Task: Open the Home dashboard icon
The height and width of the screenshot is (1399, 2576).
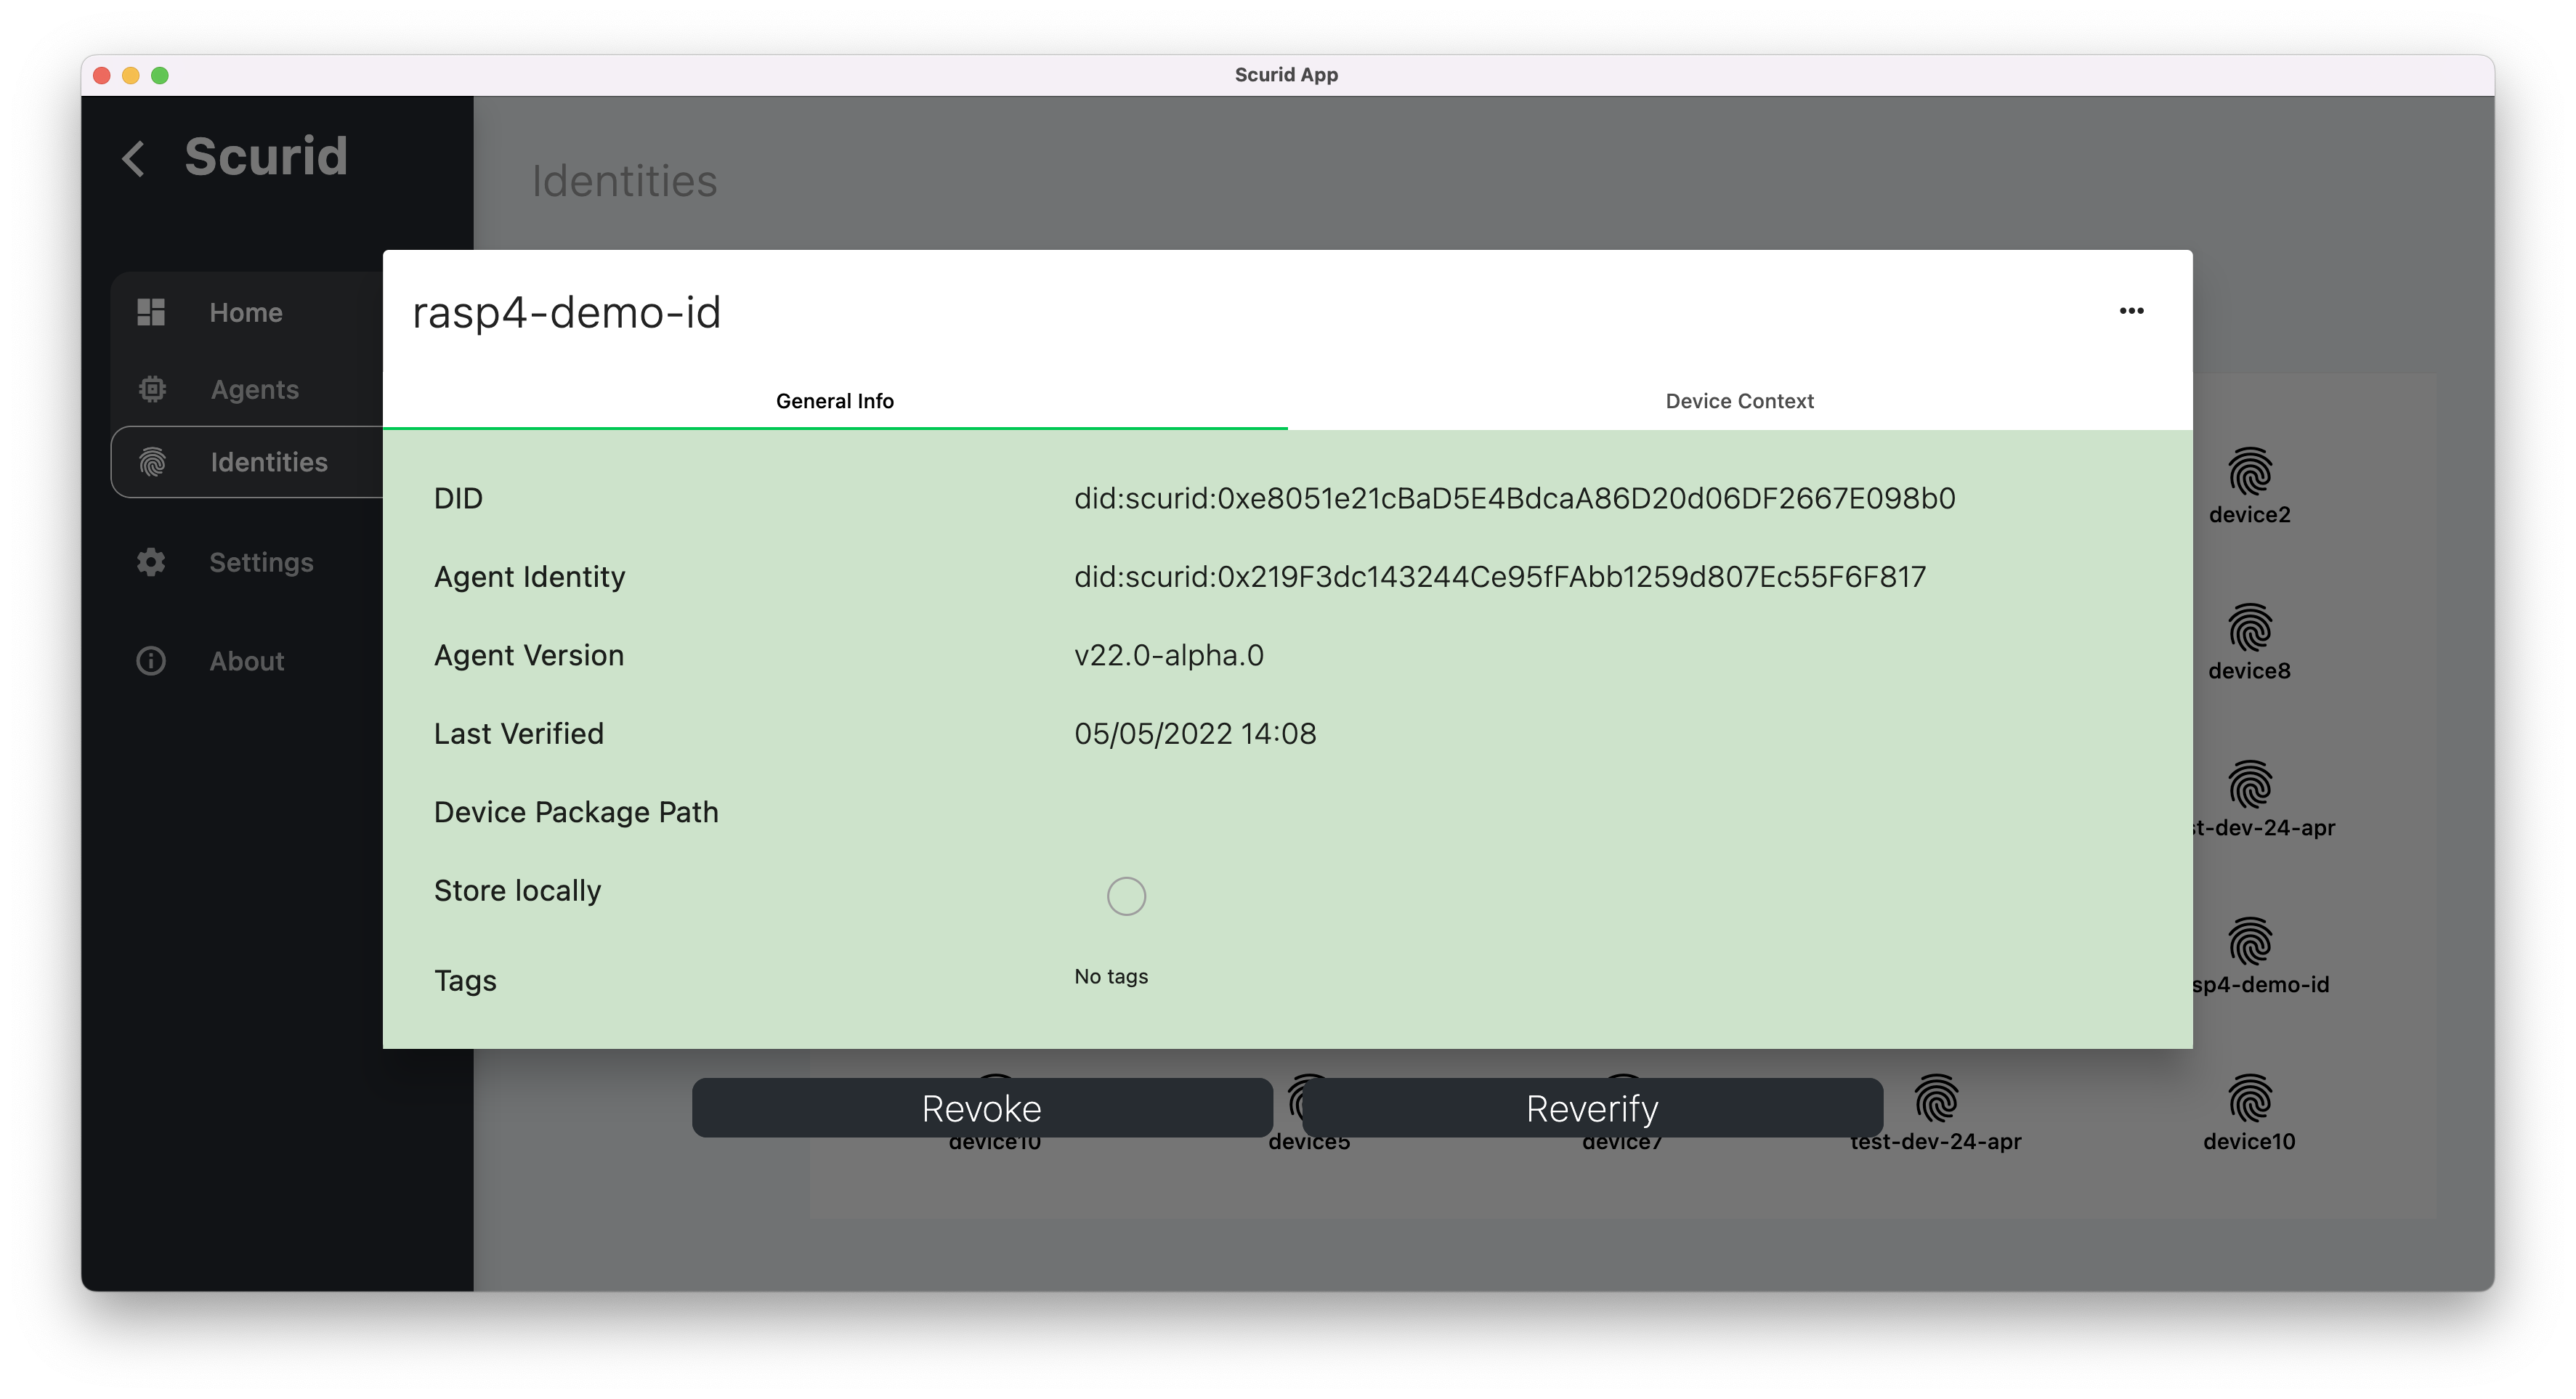Action: pyautogui.click(x=151, y=312)
